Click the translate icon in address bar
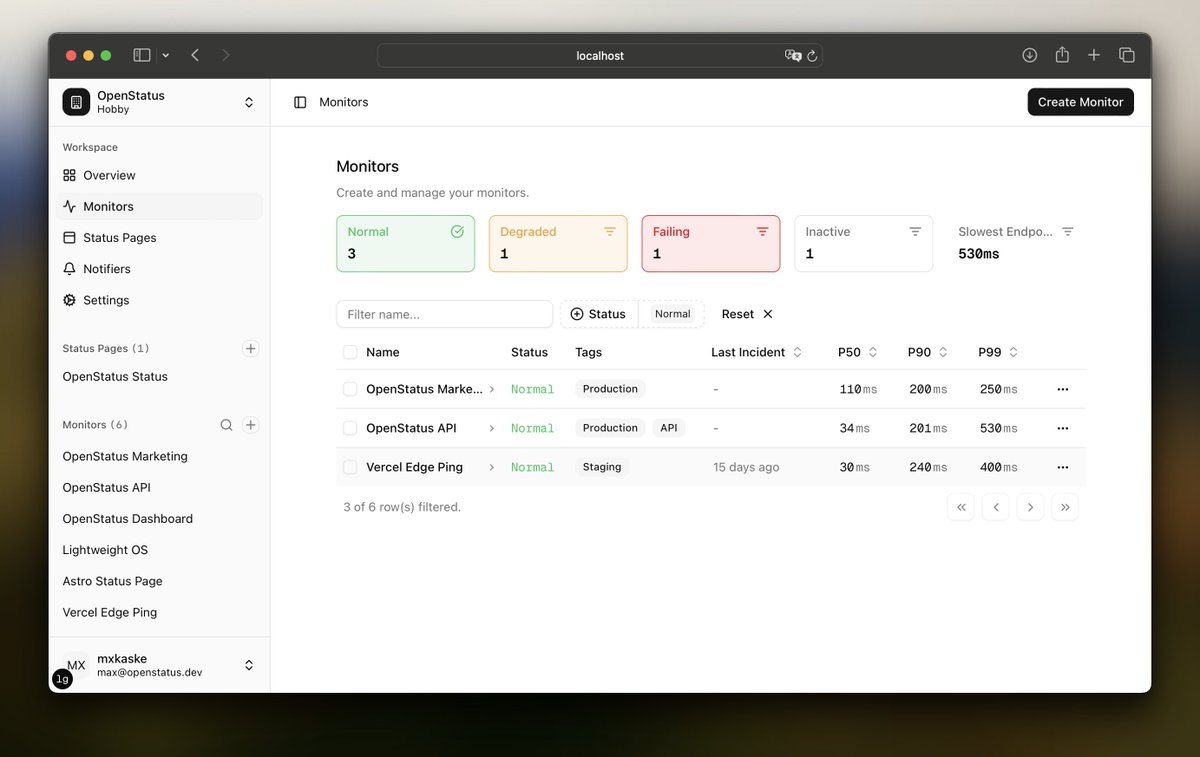The height and width of the screenshot is (757, 1200). 793,56
